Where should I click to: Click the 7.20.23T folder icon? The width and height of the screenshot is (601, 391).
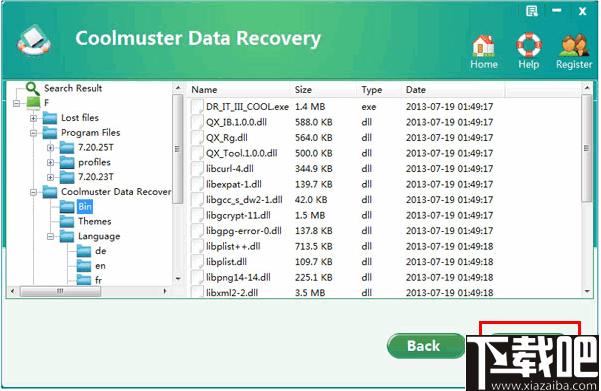click(67, 177)
